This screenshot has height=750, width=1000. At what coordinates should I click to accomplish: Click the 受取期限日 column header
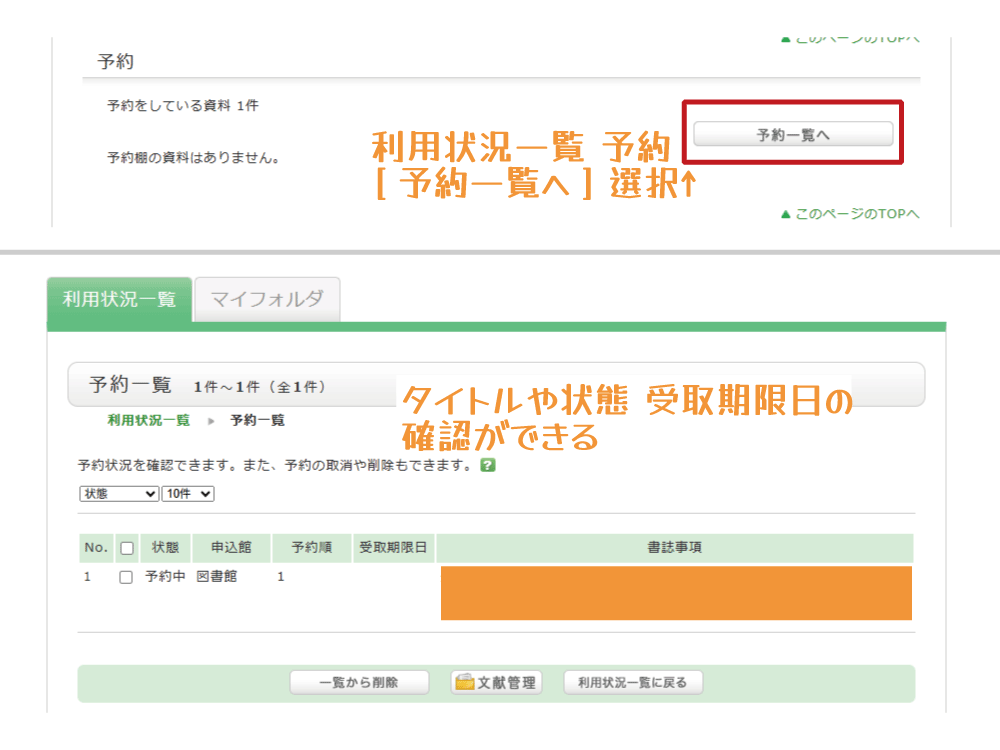[393, 548]
